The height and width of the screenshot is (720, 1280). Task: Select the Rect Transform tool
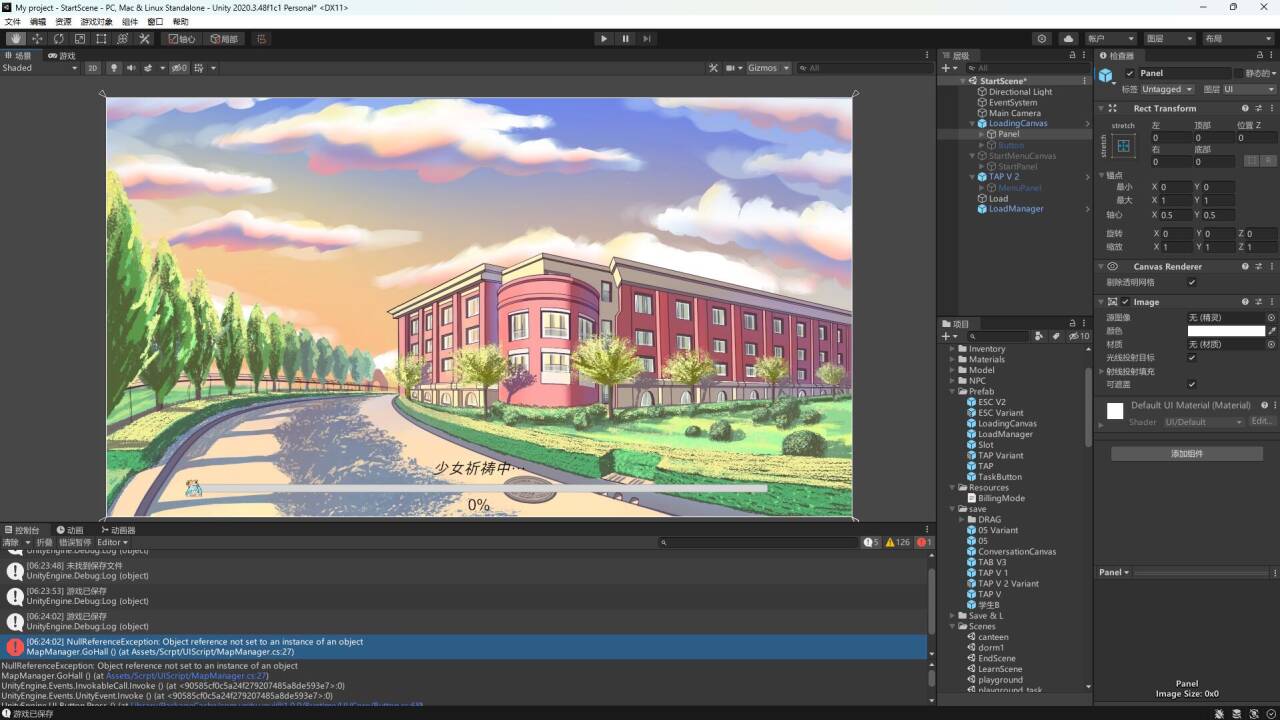click(101, 39)
